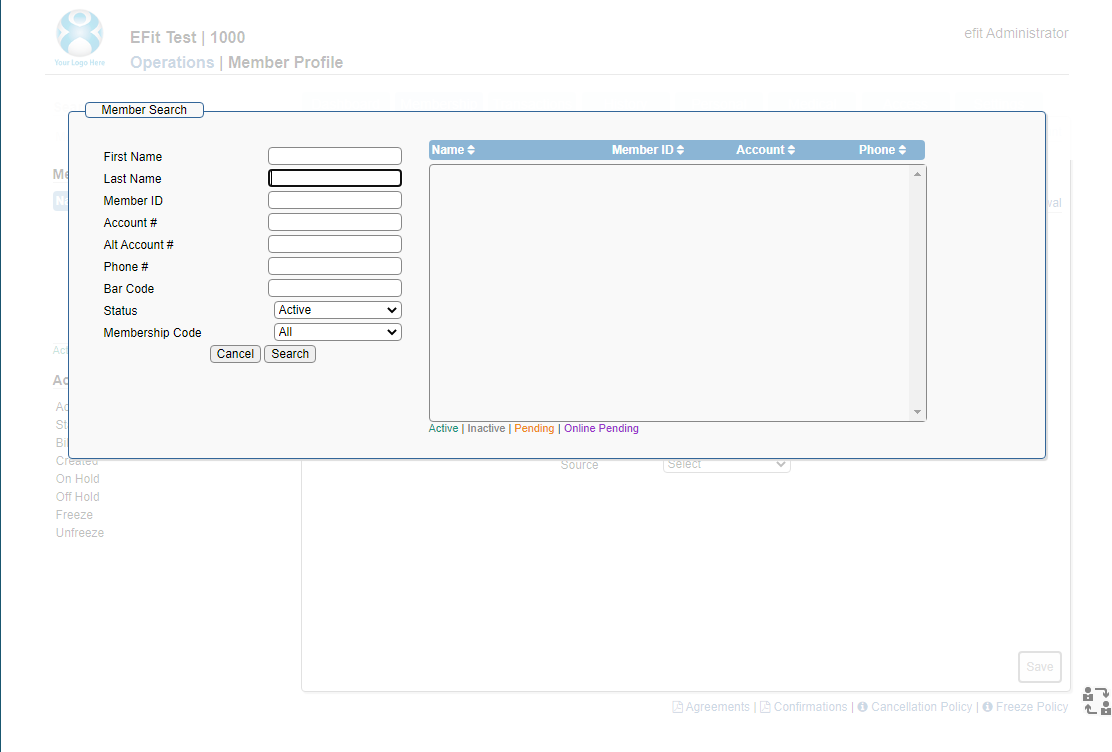1112x752 pixels.
Task: Click the efit Administrator user label
Action: (1016, 33)
